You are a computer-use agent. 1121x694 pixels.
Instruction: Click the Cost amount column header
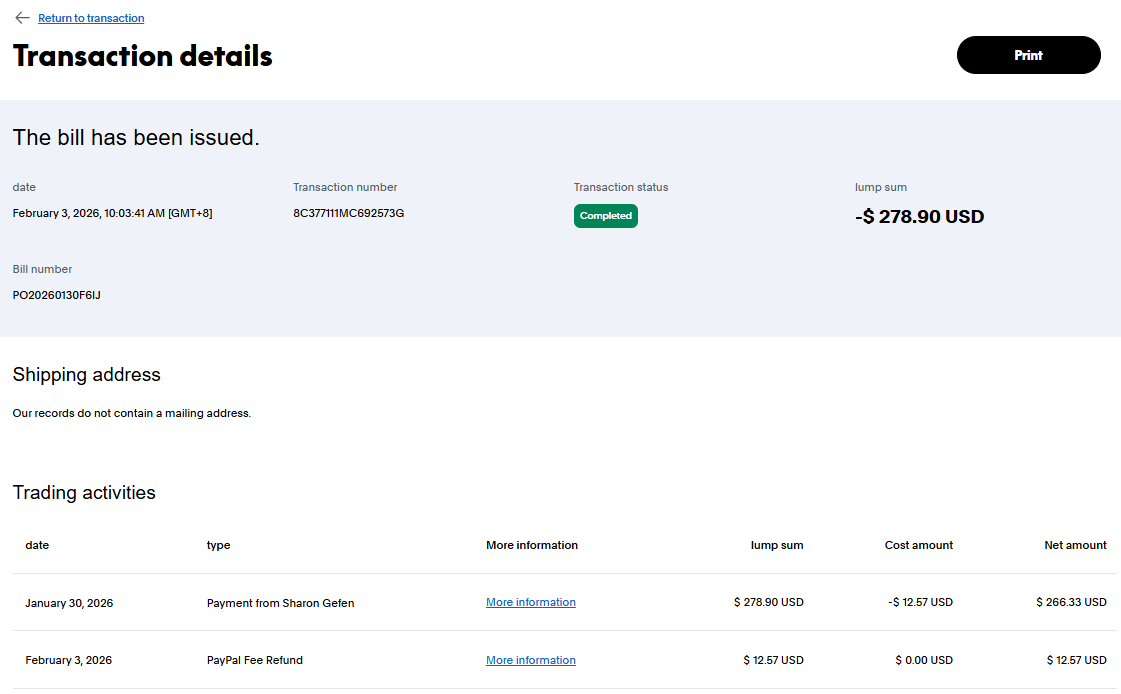tap(918, 545)
